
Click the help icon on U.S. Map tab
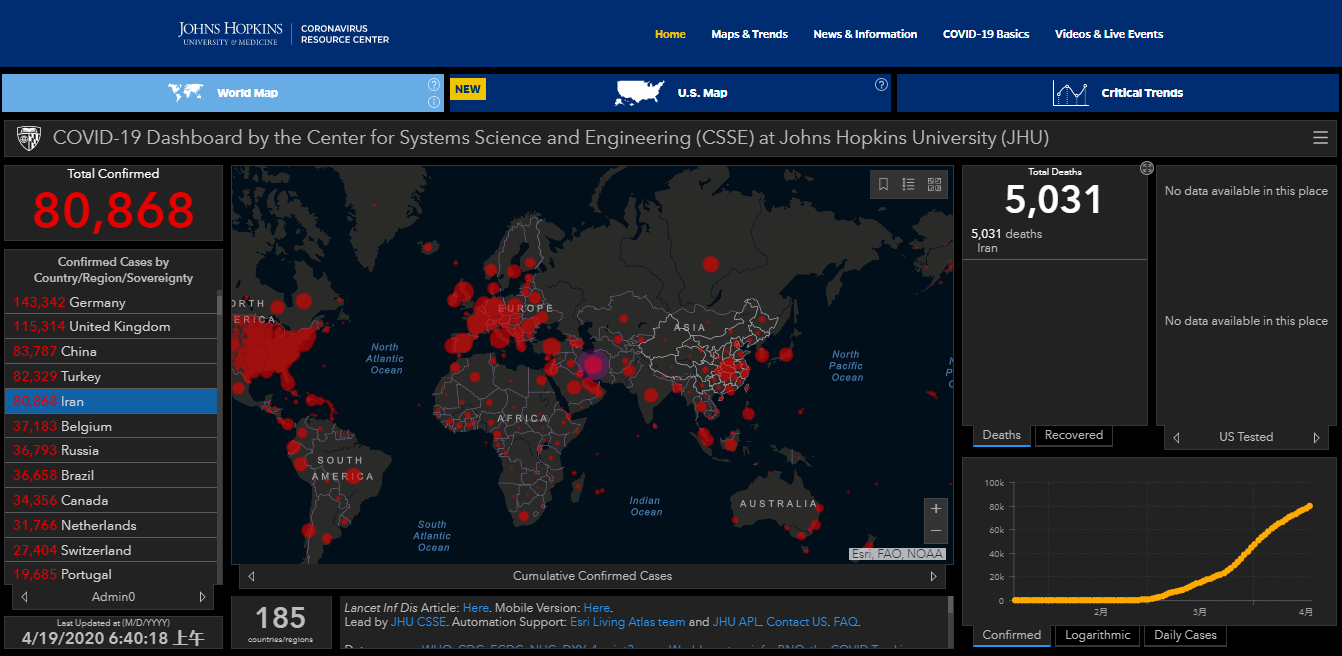pyautogui.click(x=881, y=84)
